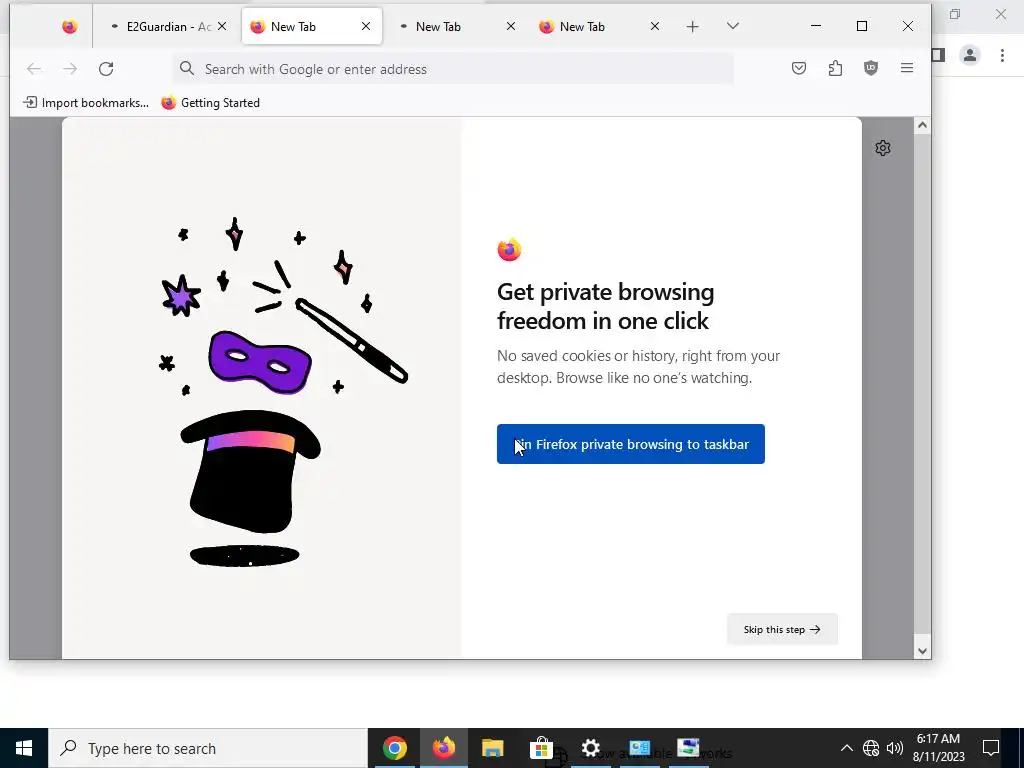
Task: Open the Chrome profile avatar in background window
Action: coord(970,55)
